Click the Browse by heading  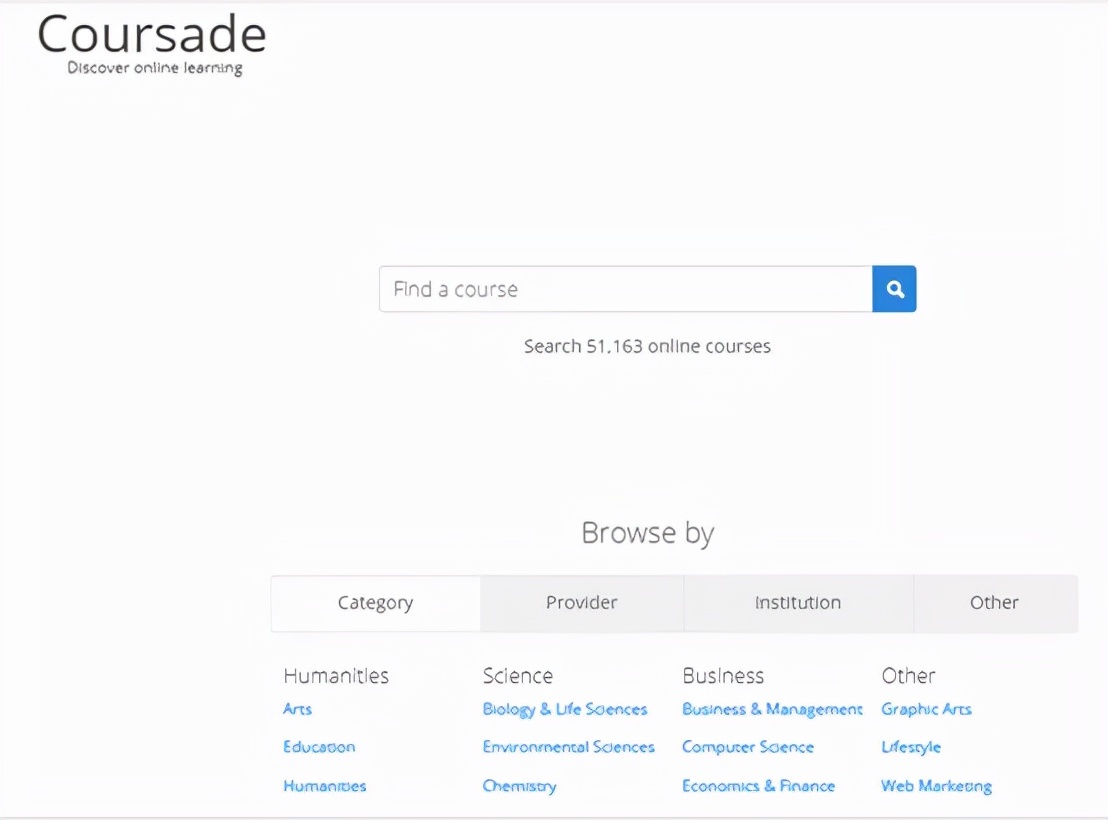647,533
